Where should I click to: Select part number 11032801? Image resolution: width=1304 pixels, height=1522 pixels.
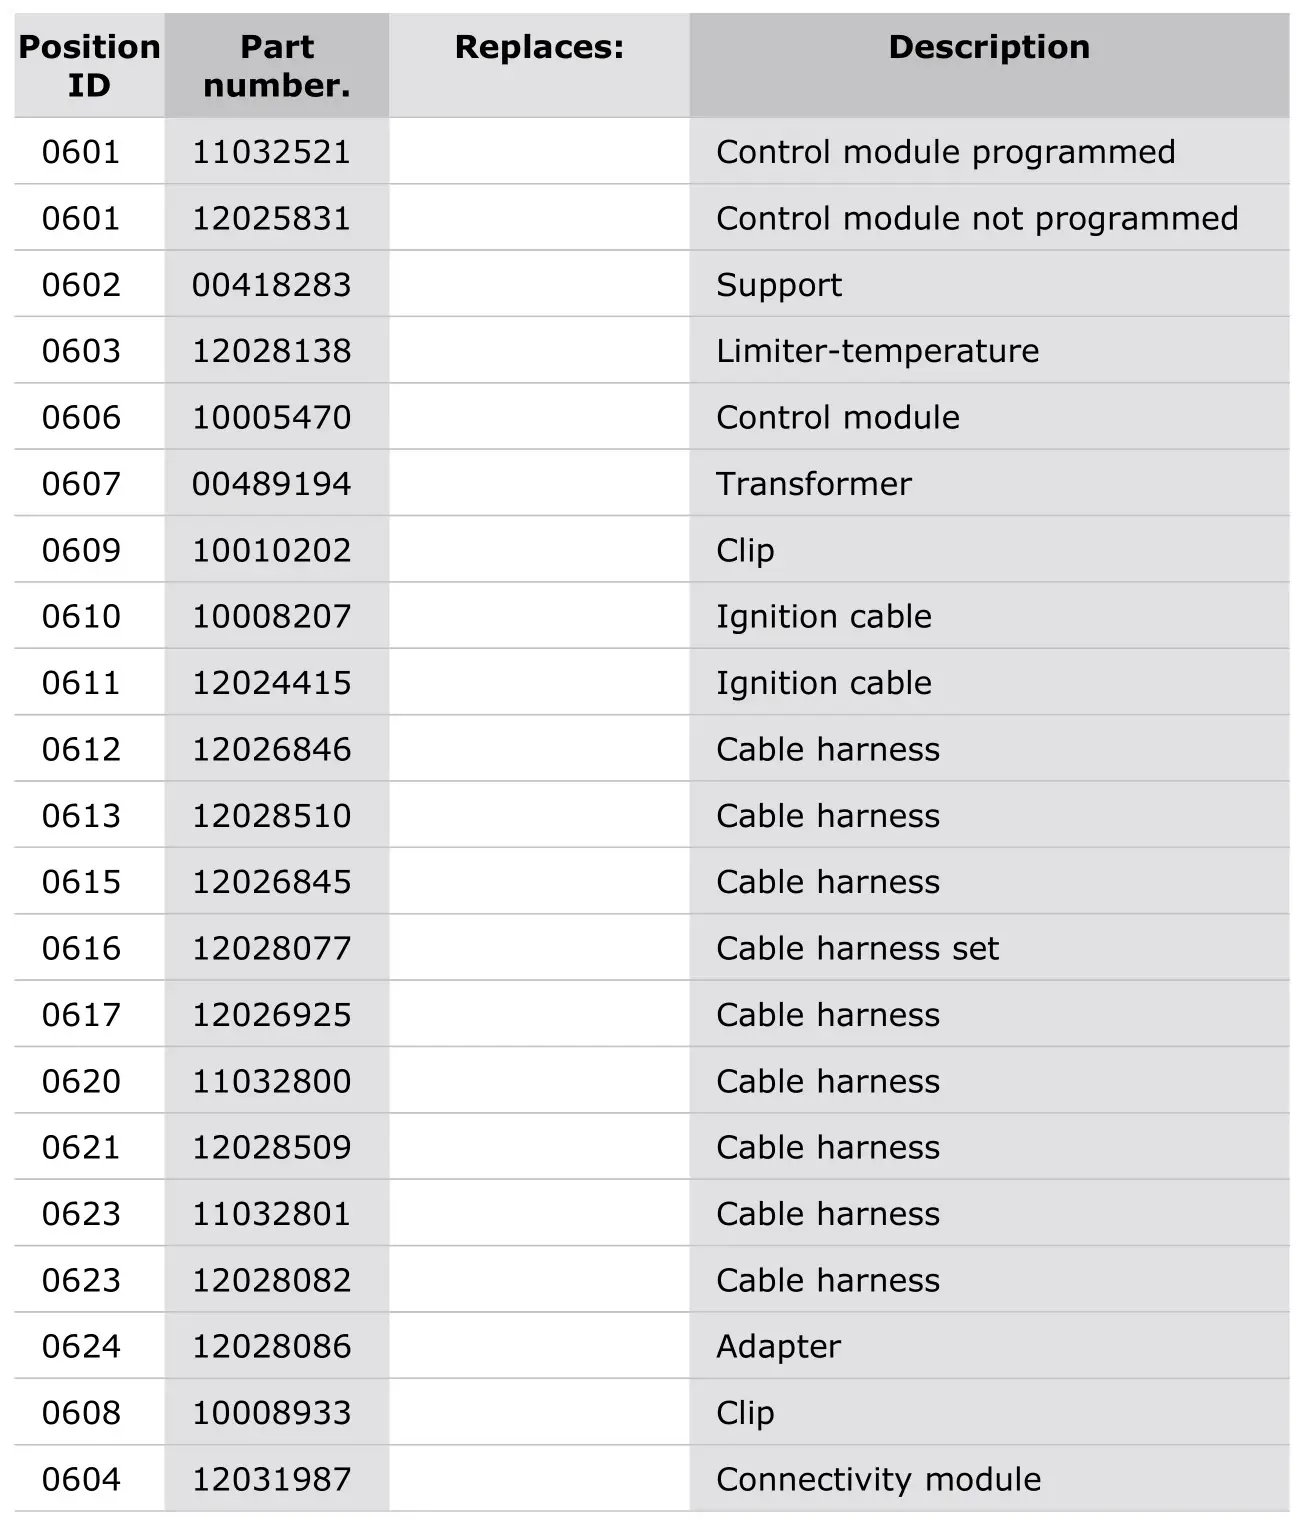[x=271, y=1214]
